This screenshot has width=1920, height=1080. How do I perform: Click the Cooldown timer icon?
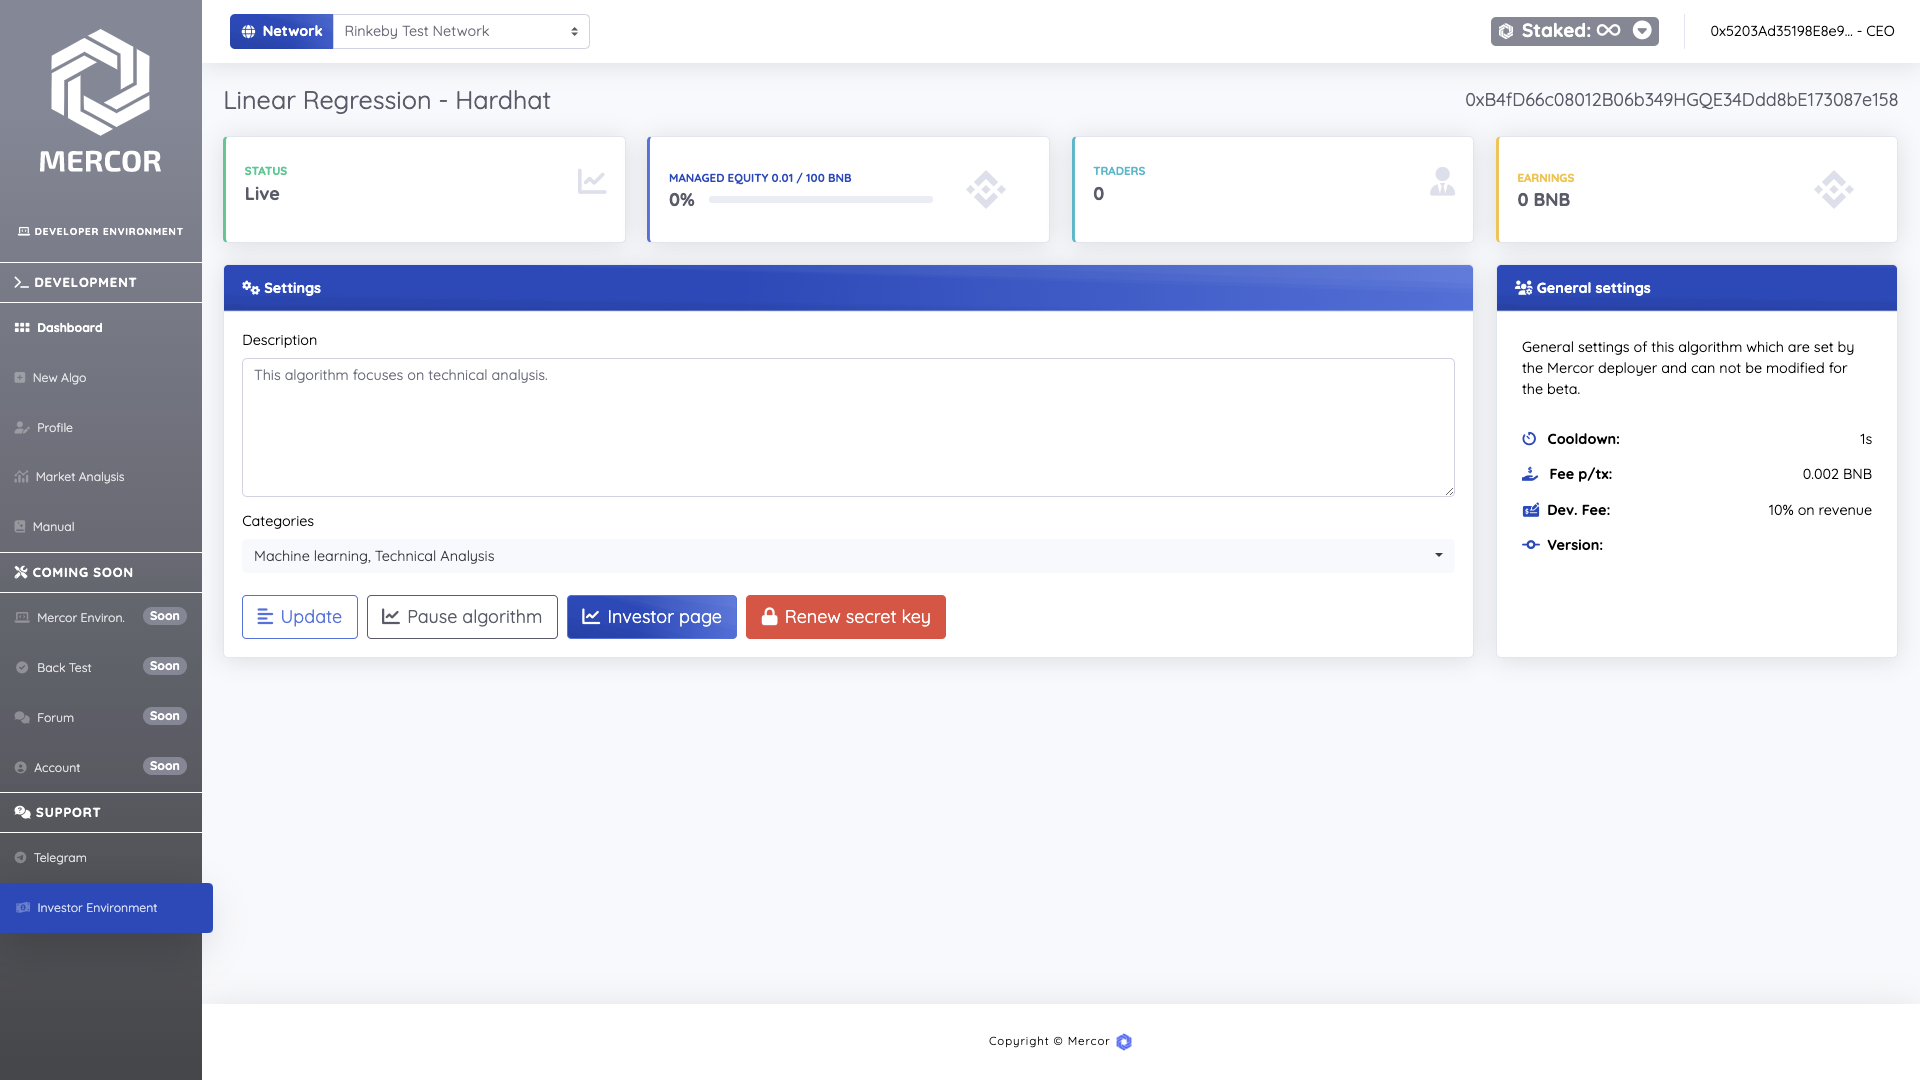tap(1529, 439)
